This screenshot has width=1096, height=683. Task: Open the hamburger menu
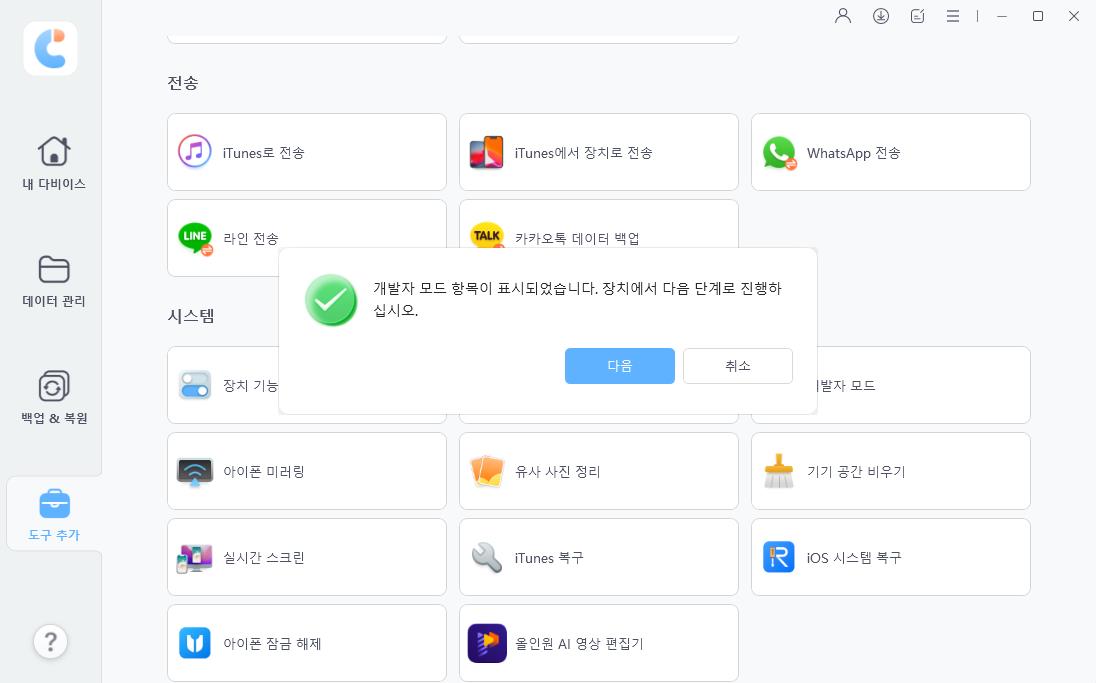pos(953,16)
